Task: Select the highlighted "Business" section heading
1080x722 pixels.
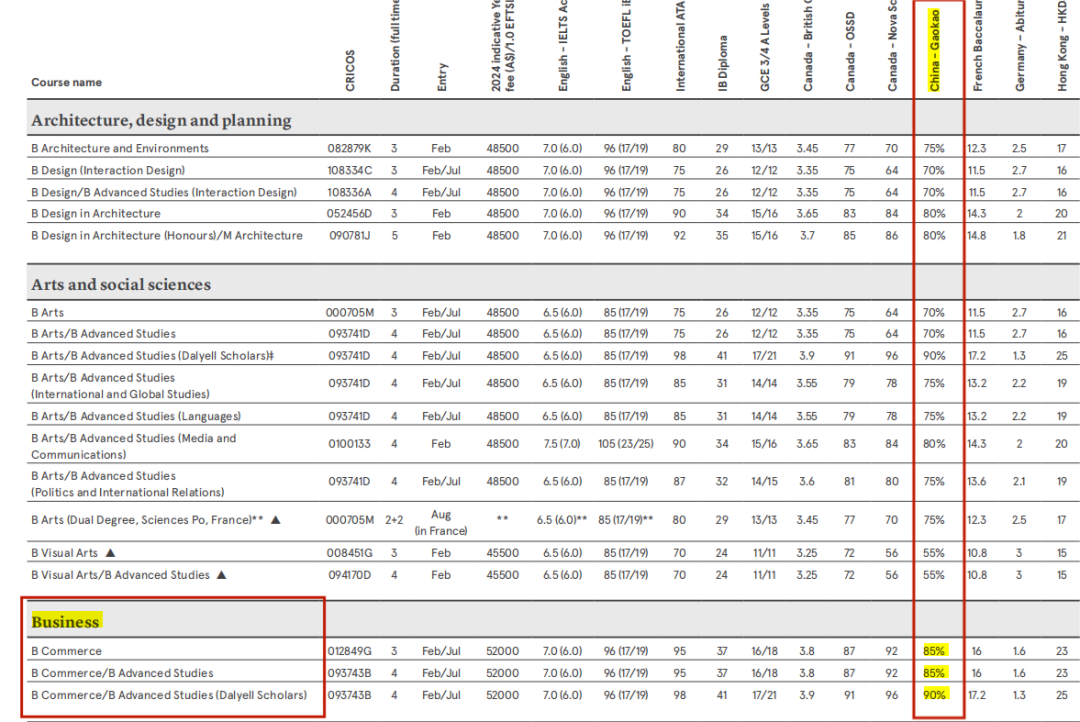Action: [x=65, y=622]
